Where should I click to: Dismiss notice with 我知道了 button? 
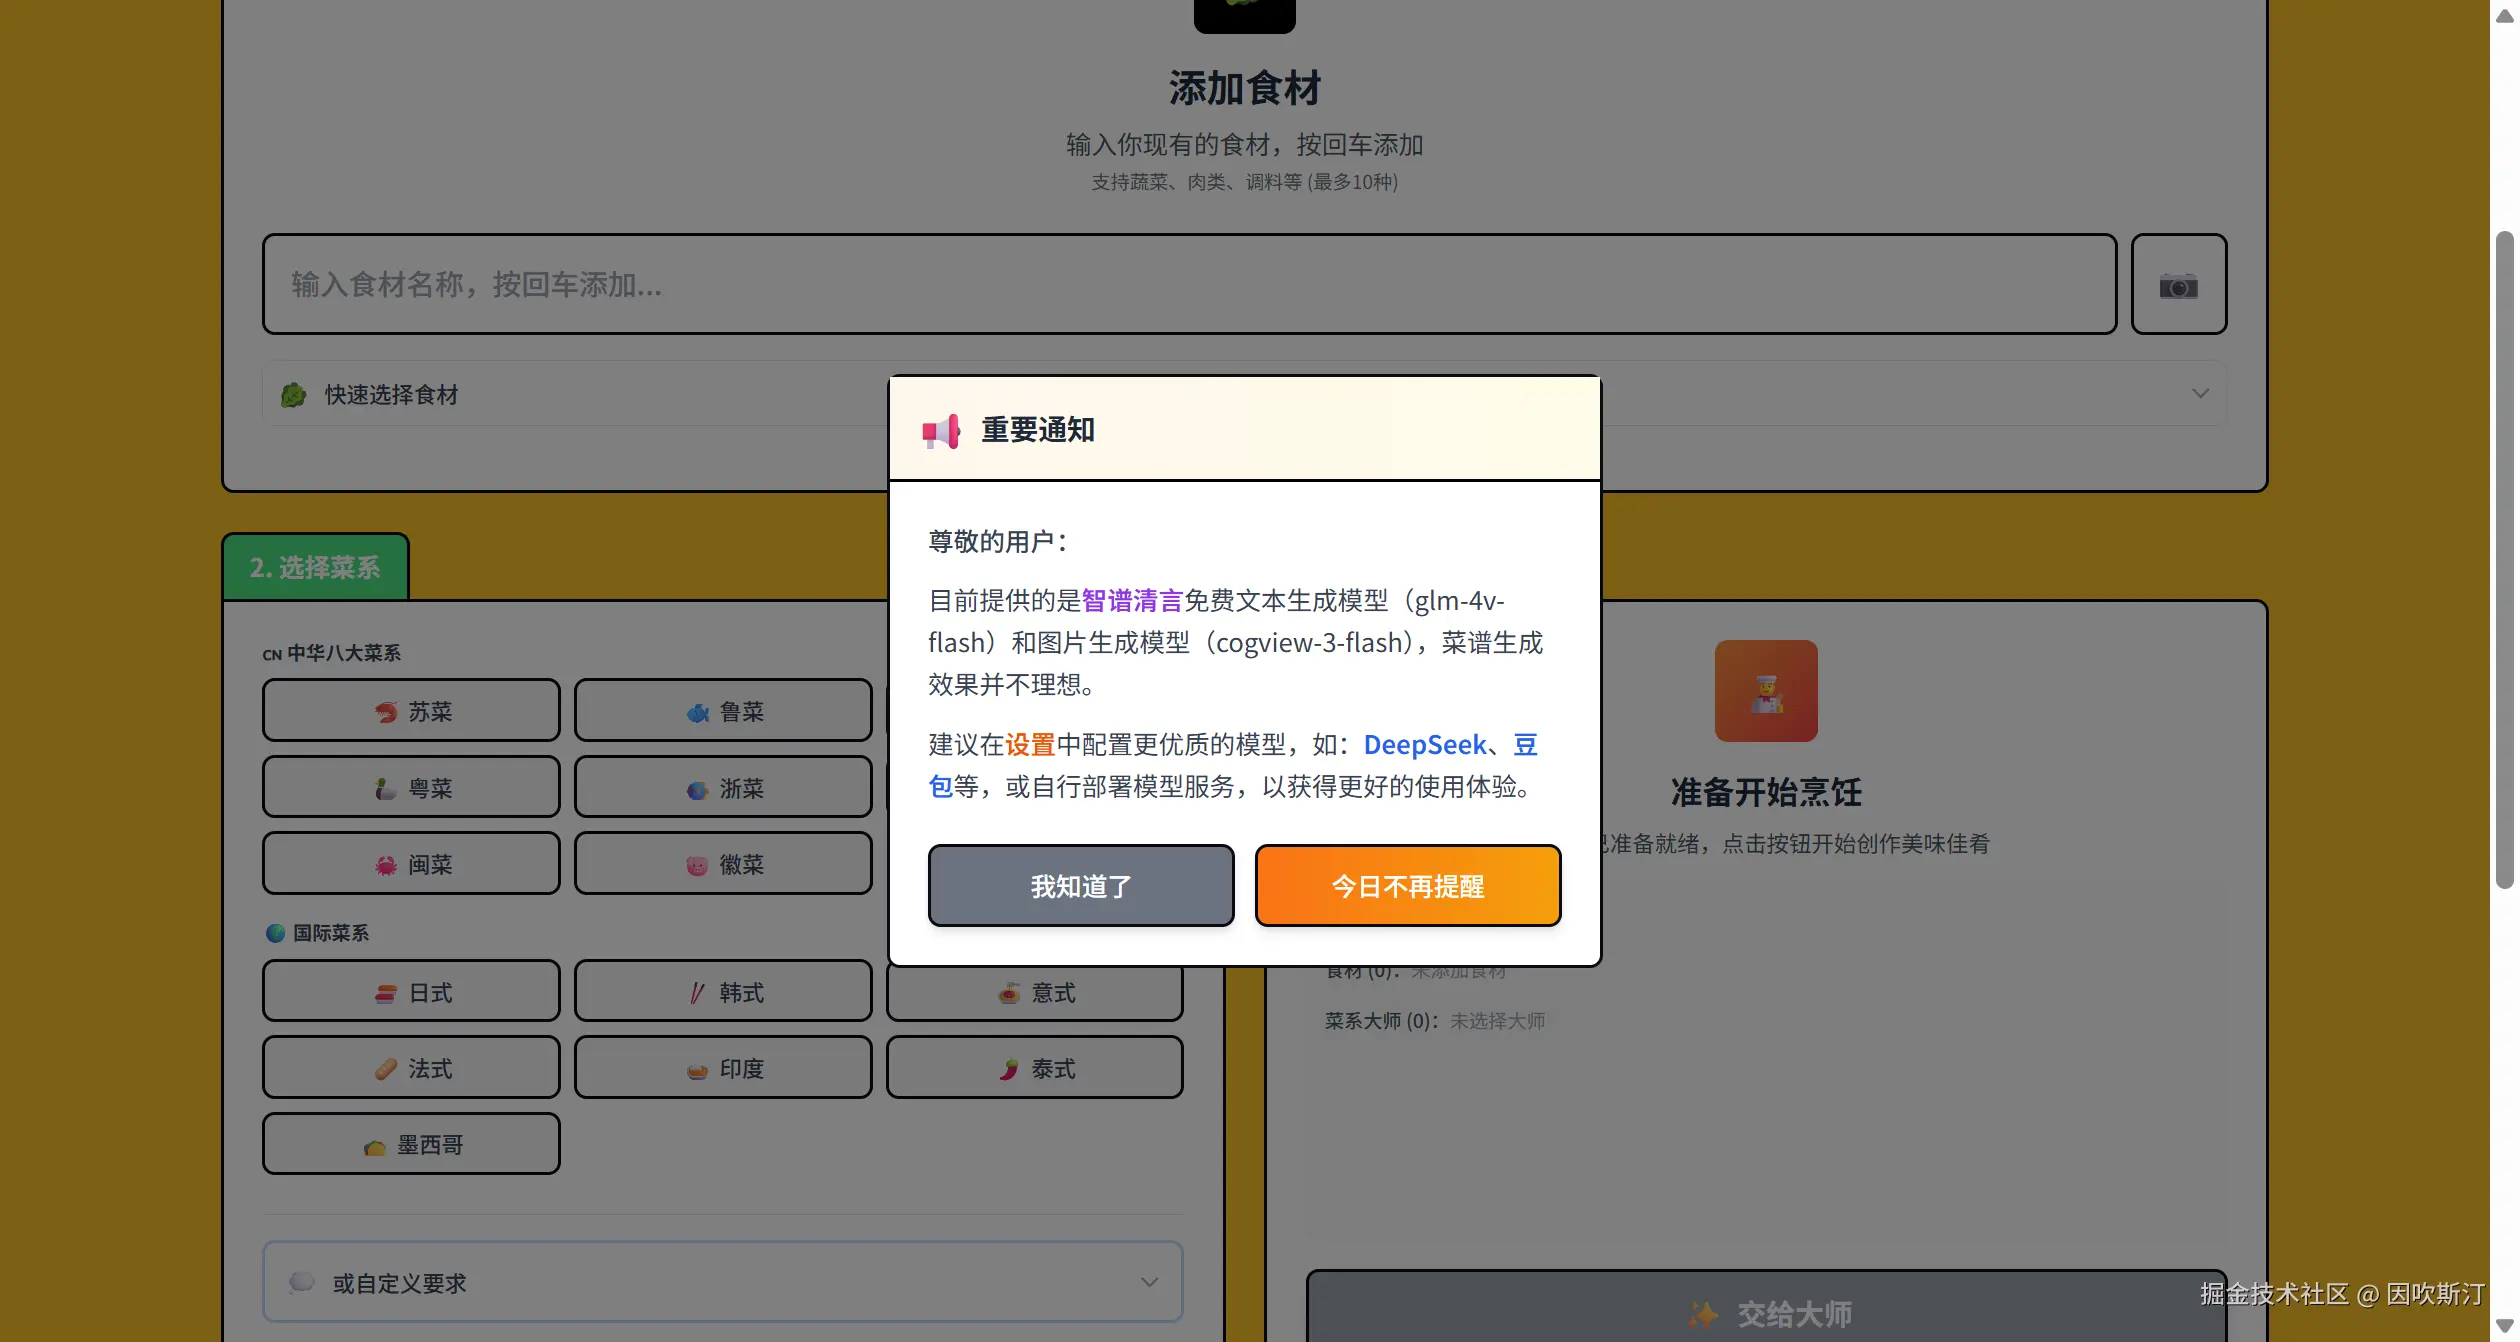(1080, 885)
